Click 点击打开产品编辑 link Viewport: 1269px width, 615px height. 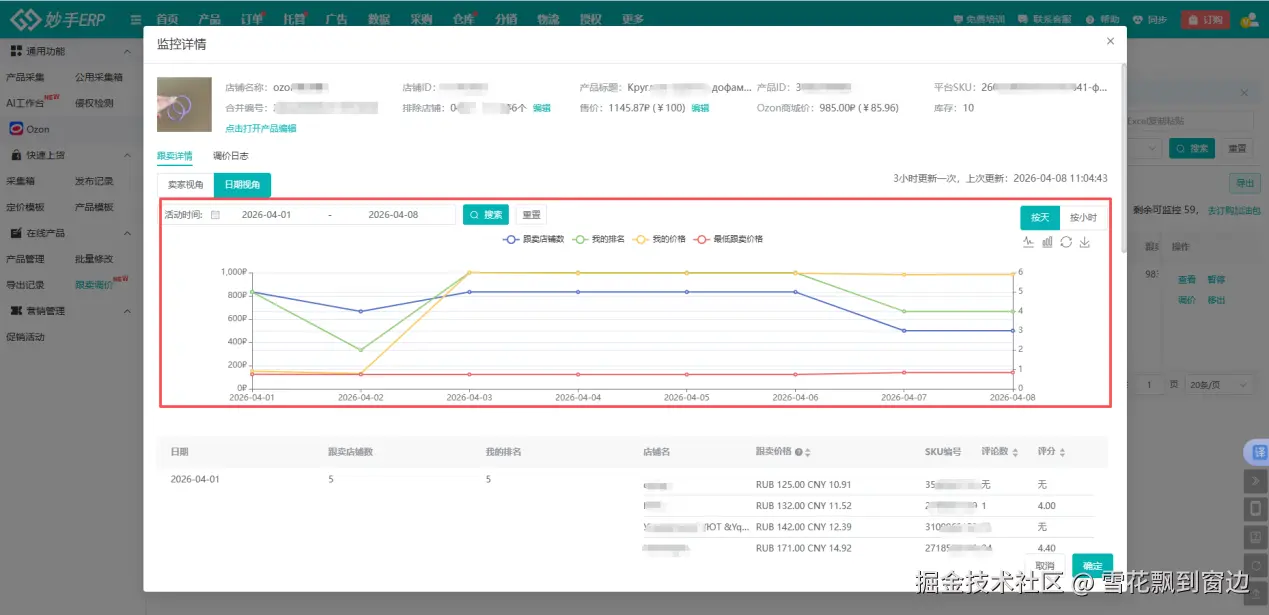pos(260,128)
